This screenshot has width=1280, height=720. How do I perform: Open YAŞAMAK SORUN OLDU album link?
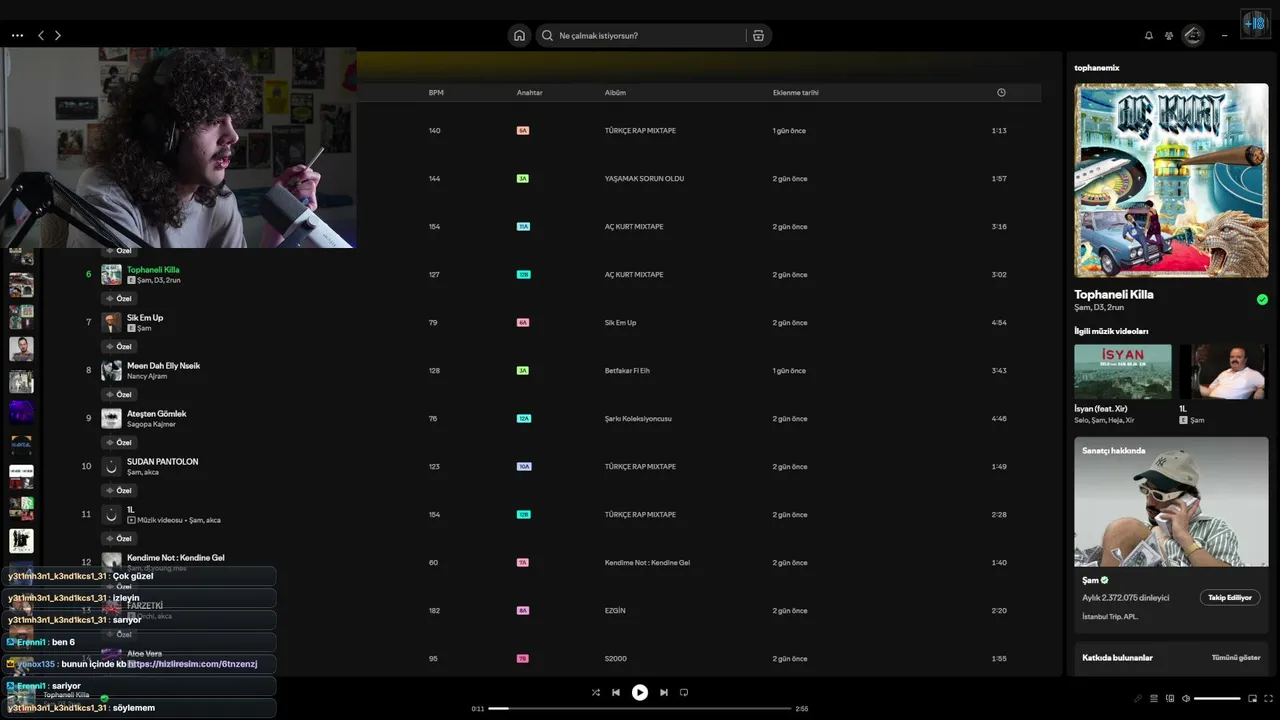click(x=644, y=179)
